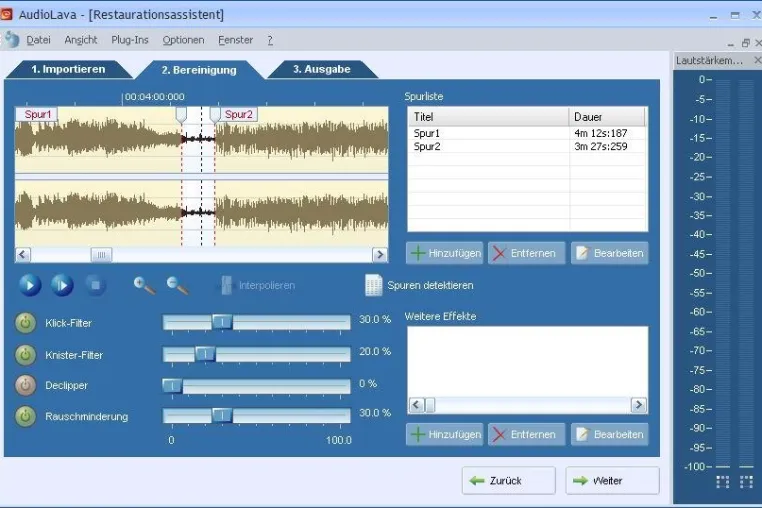The width and height of the screenshot is (762, 508).
Task: Click the right track-split handle above waveform
Action: click(215, 115)
